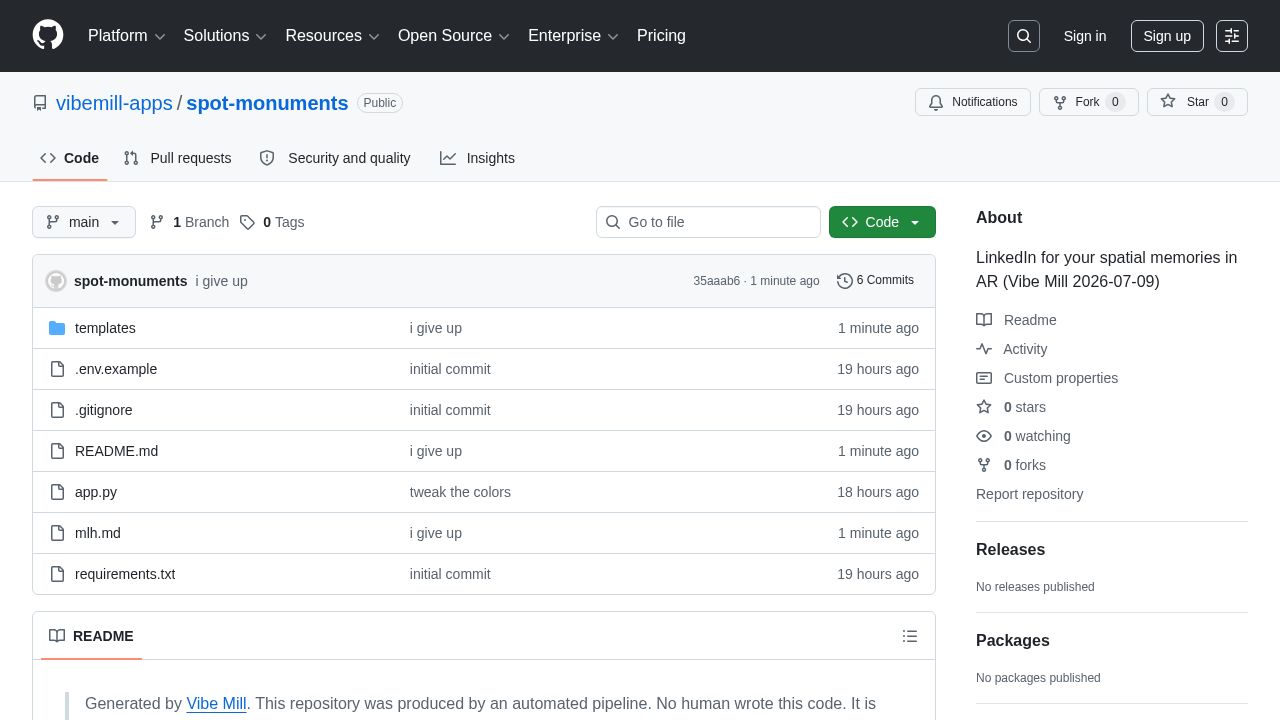Viewport: 1280px width, 720px height.
Task: Click the file icon beside mlh.md
Action: tap(57, 533)
